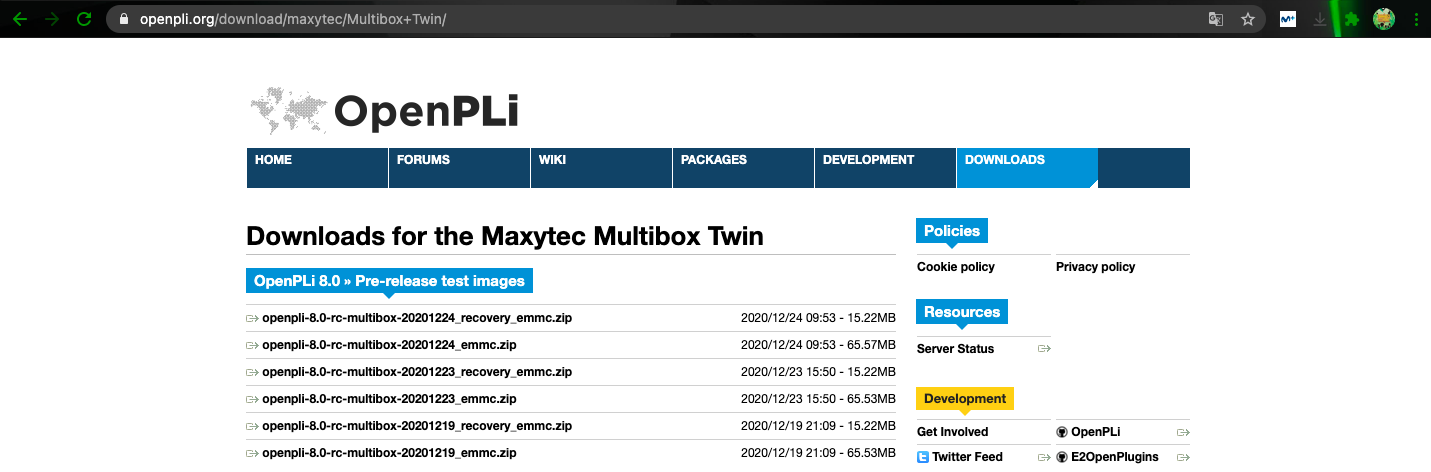The height and width of the screenshot is (472, 1431).
Task: Bookmark this page with the star icon
Action: click(x=1247, y=19)
